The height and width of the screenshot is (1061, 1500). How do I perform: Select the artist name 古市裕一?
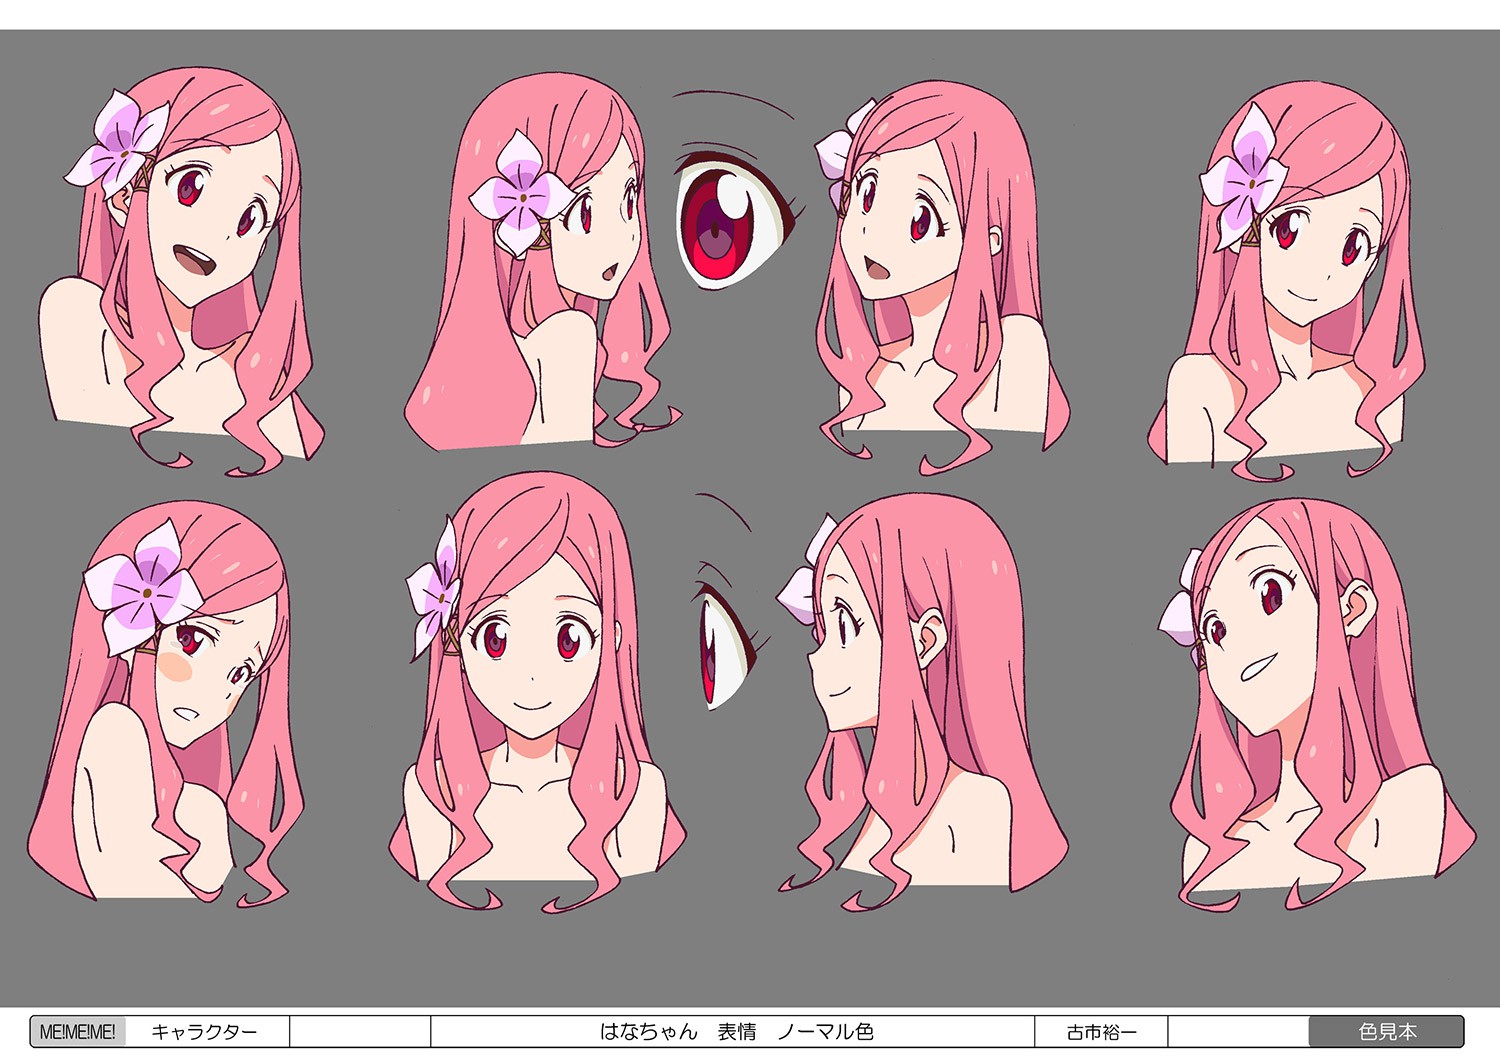click(1101, 1031)
